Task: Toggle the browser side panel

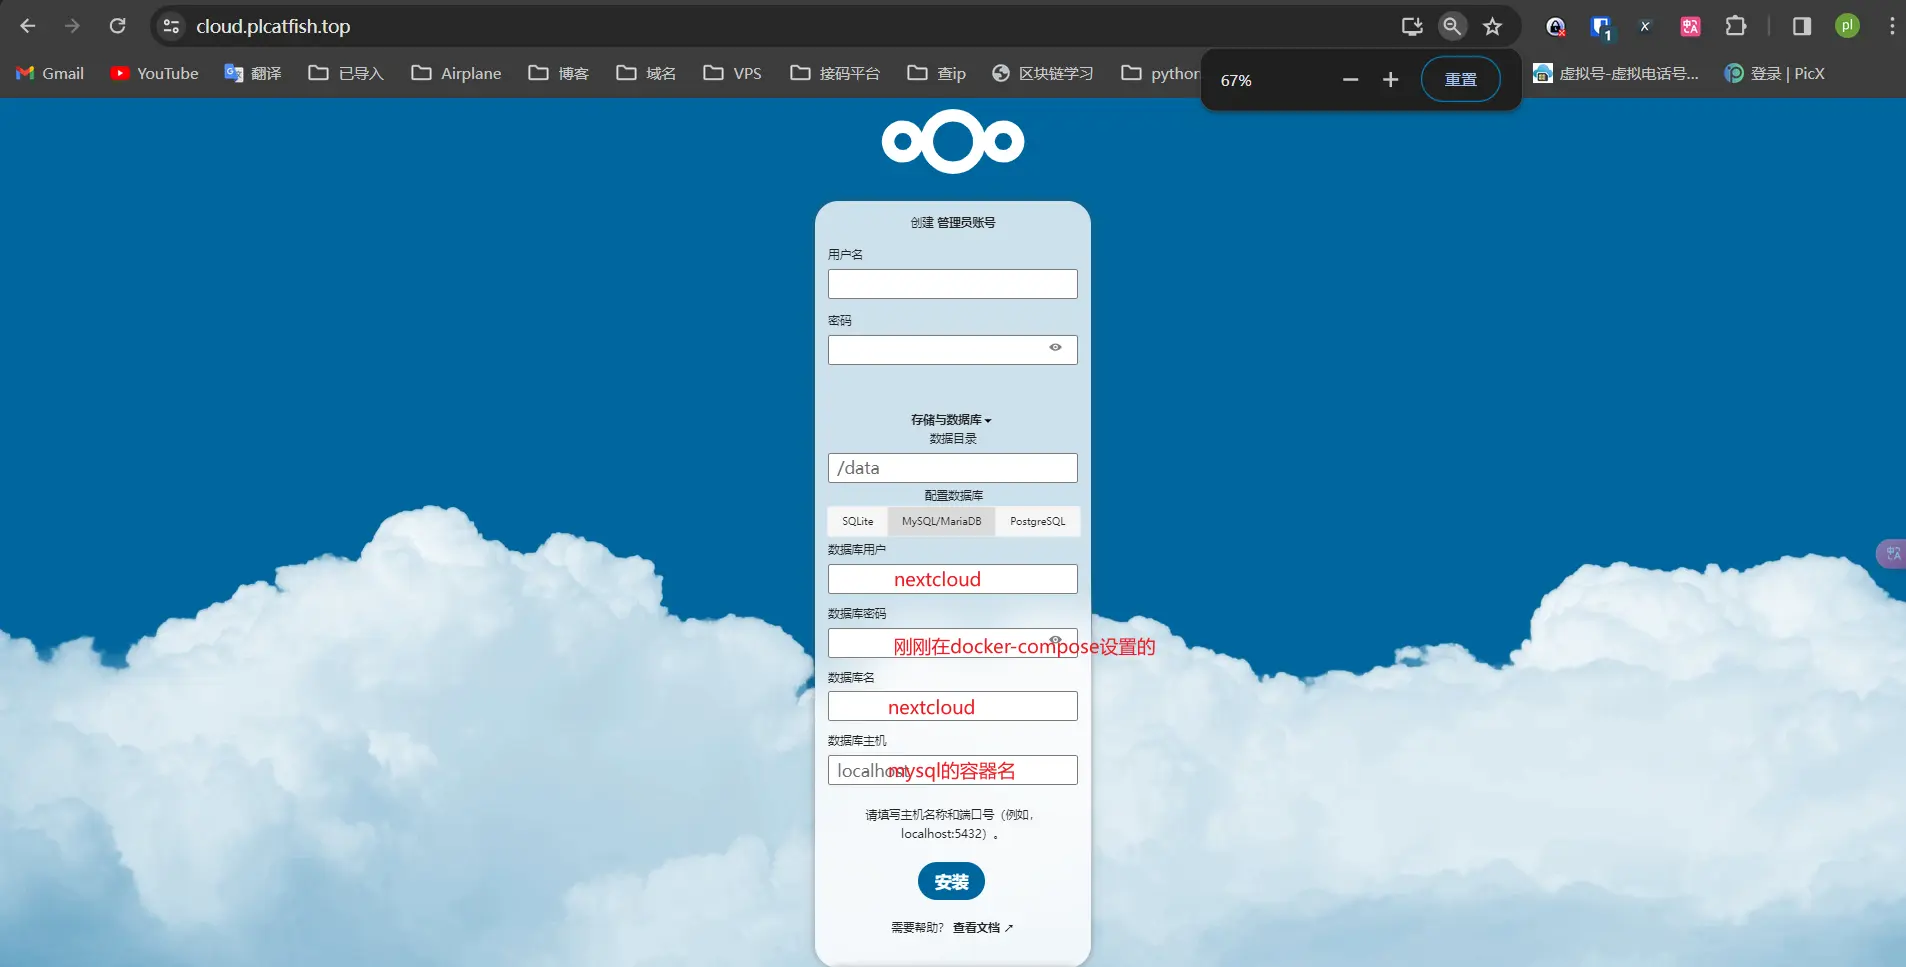Action: (1802, 26)
